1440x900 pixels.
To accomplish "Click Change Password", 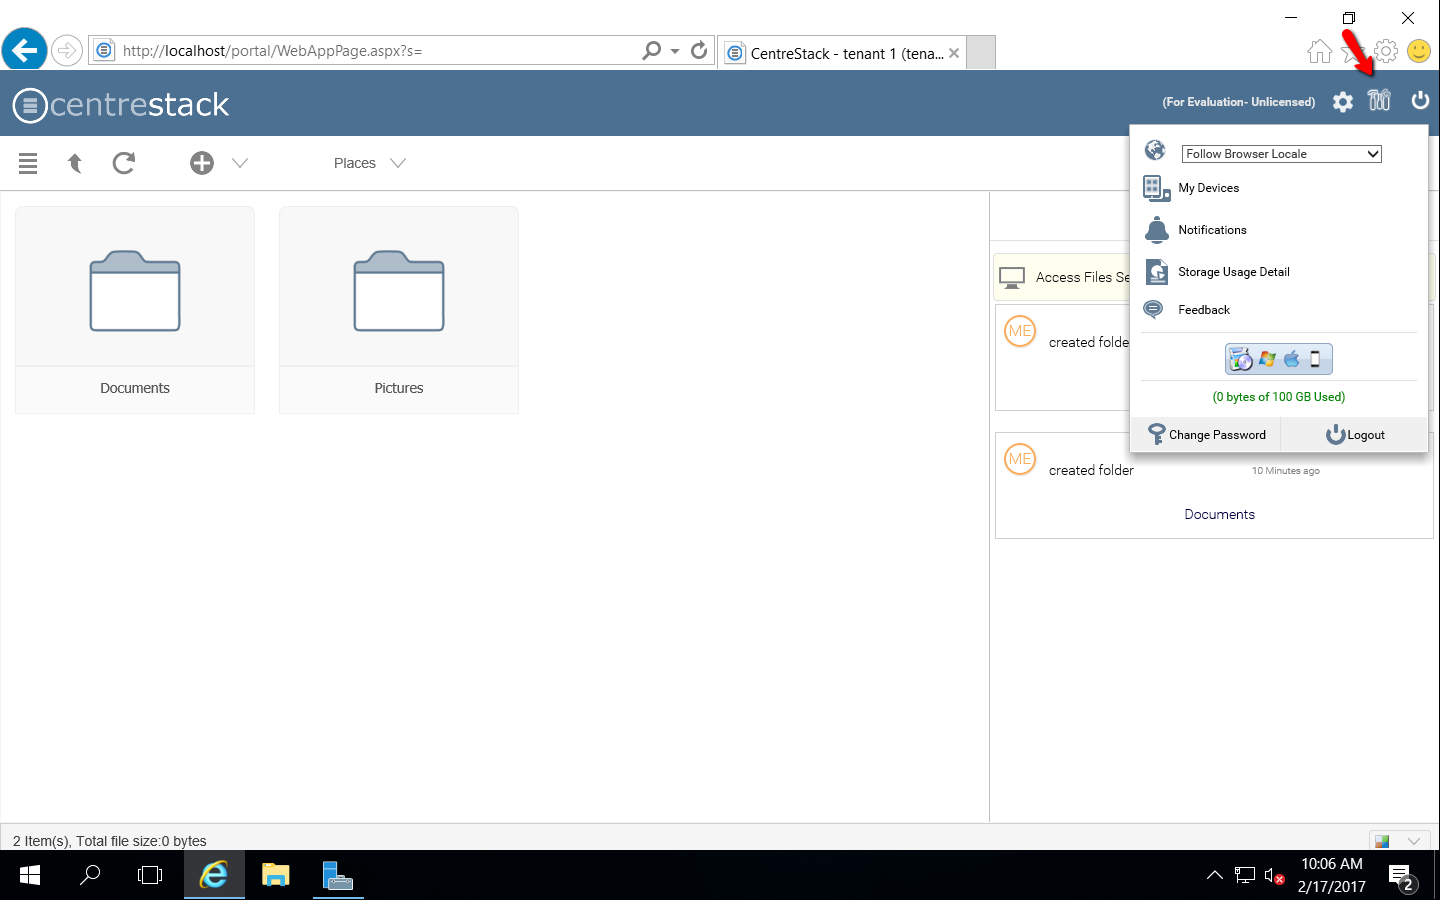I will pyautogui.click(x=1207, y=435).
